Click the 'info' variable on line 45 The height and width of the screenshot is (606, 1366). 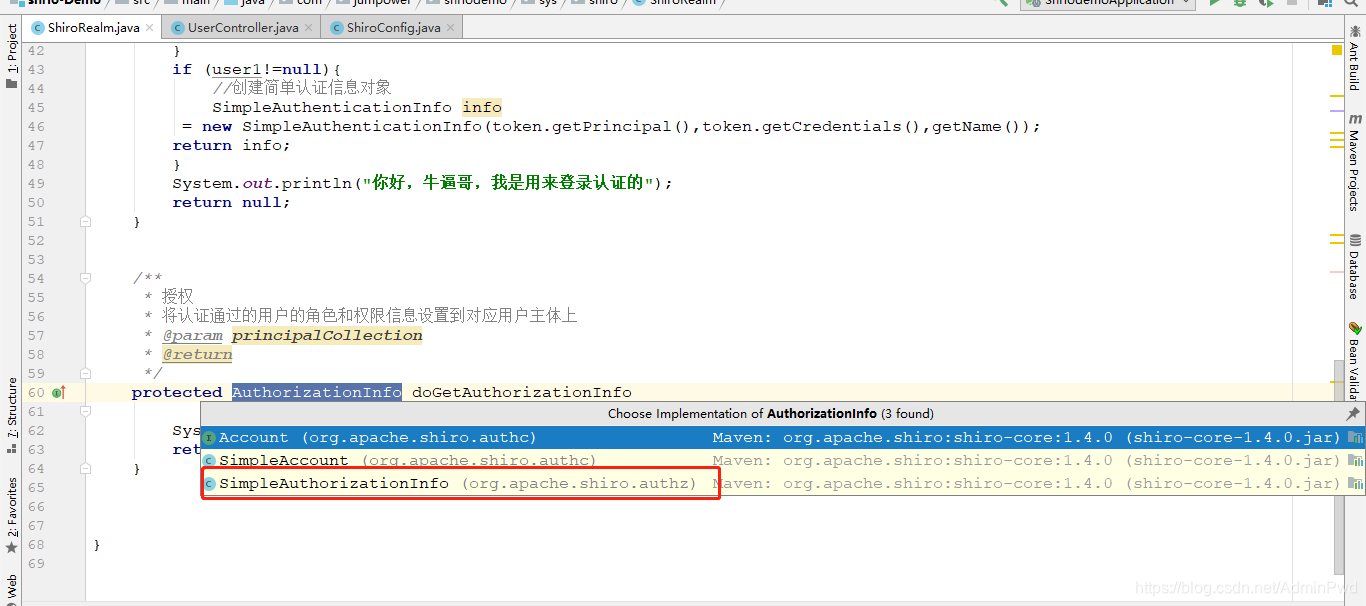pos(482,108)
